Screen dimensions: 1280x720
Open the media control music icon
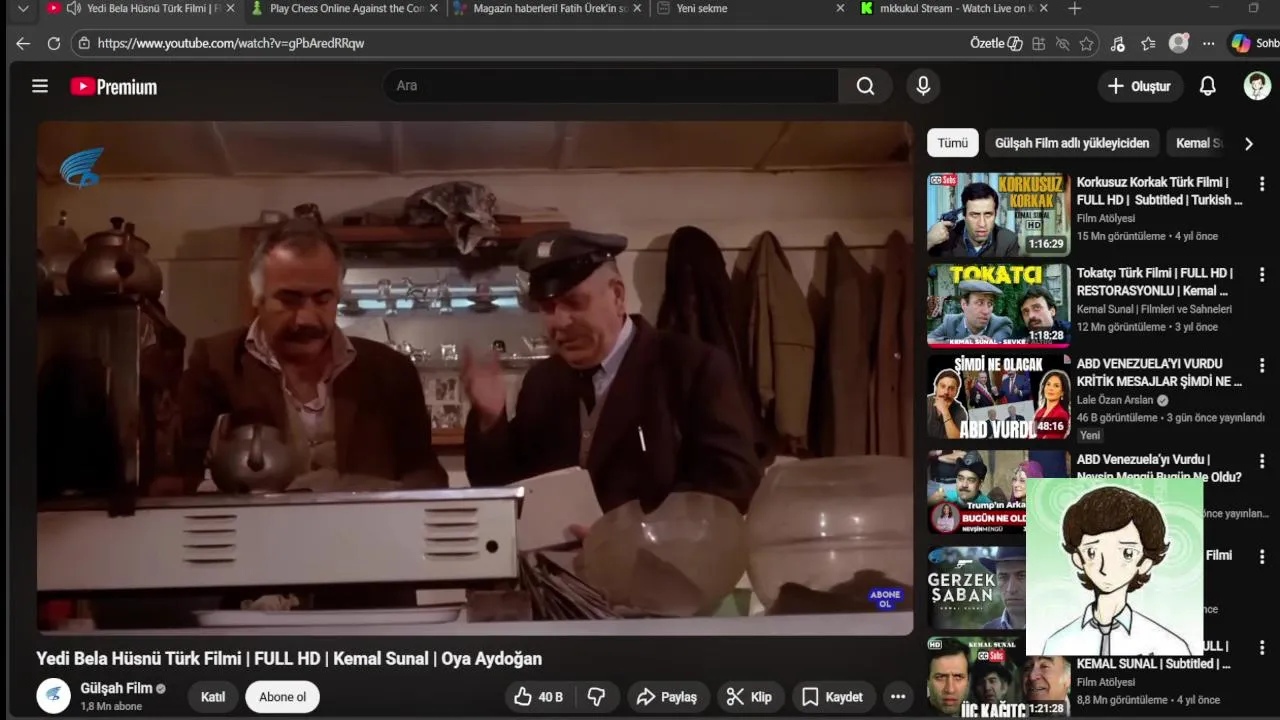[1118, 43]
